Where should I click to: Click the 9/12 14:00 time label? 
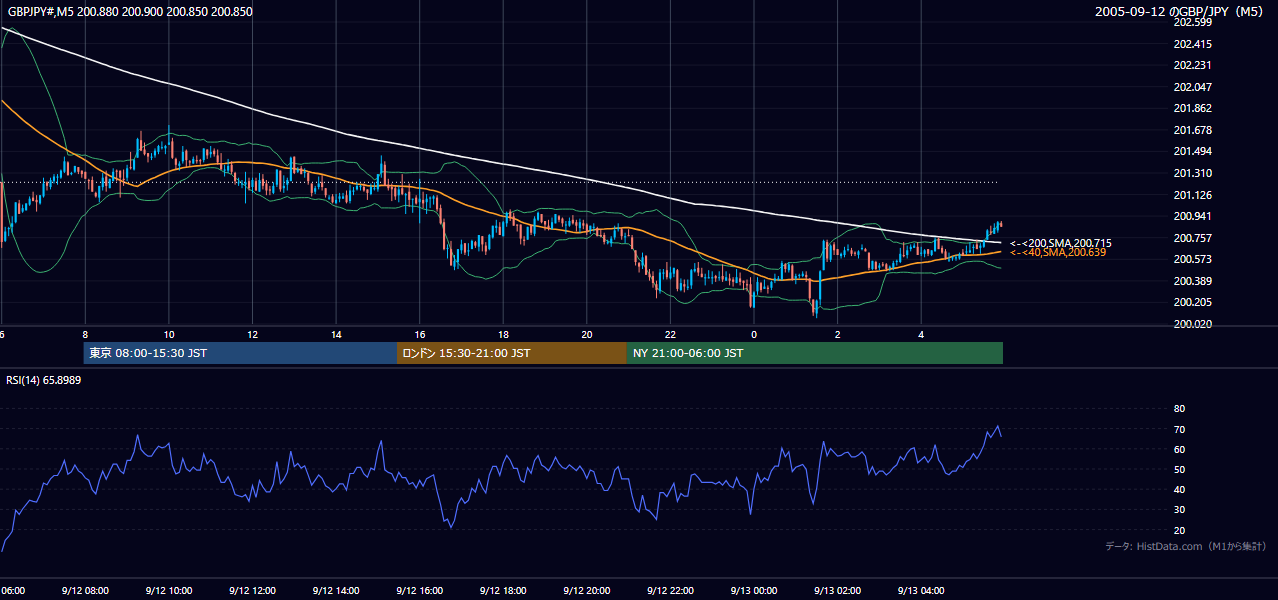point(336,591)
